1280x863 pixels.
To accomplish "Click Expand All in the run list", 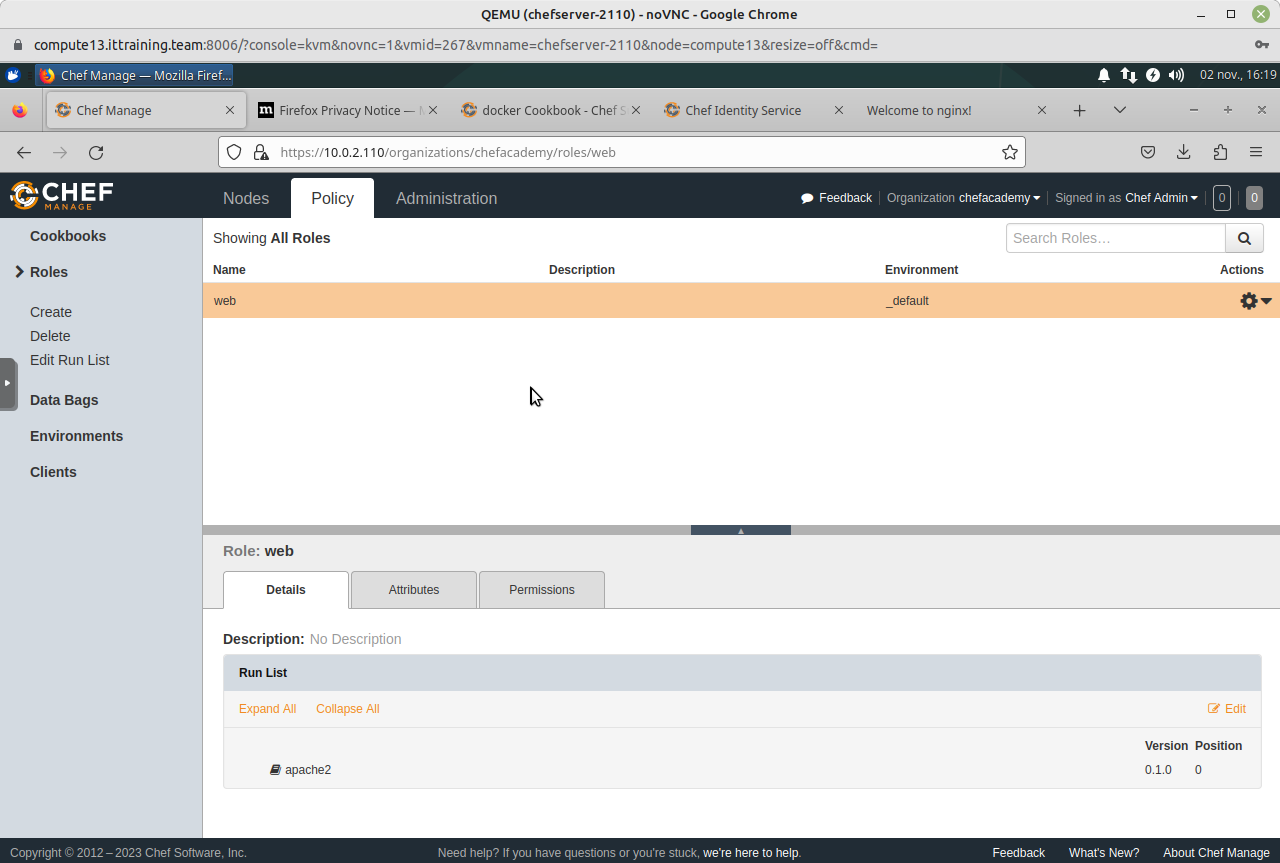I will [x=267, y=709].
